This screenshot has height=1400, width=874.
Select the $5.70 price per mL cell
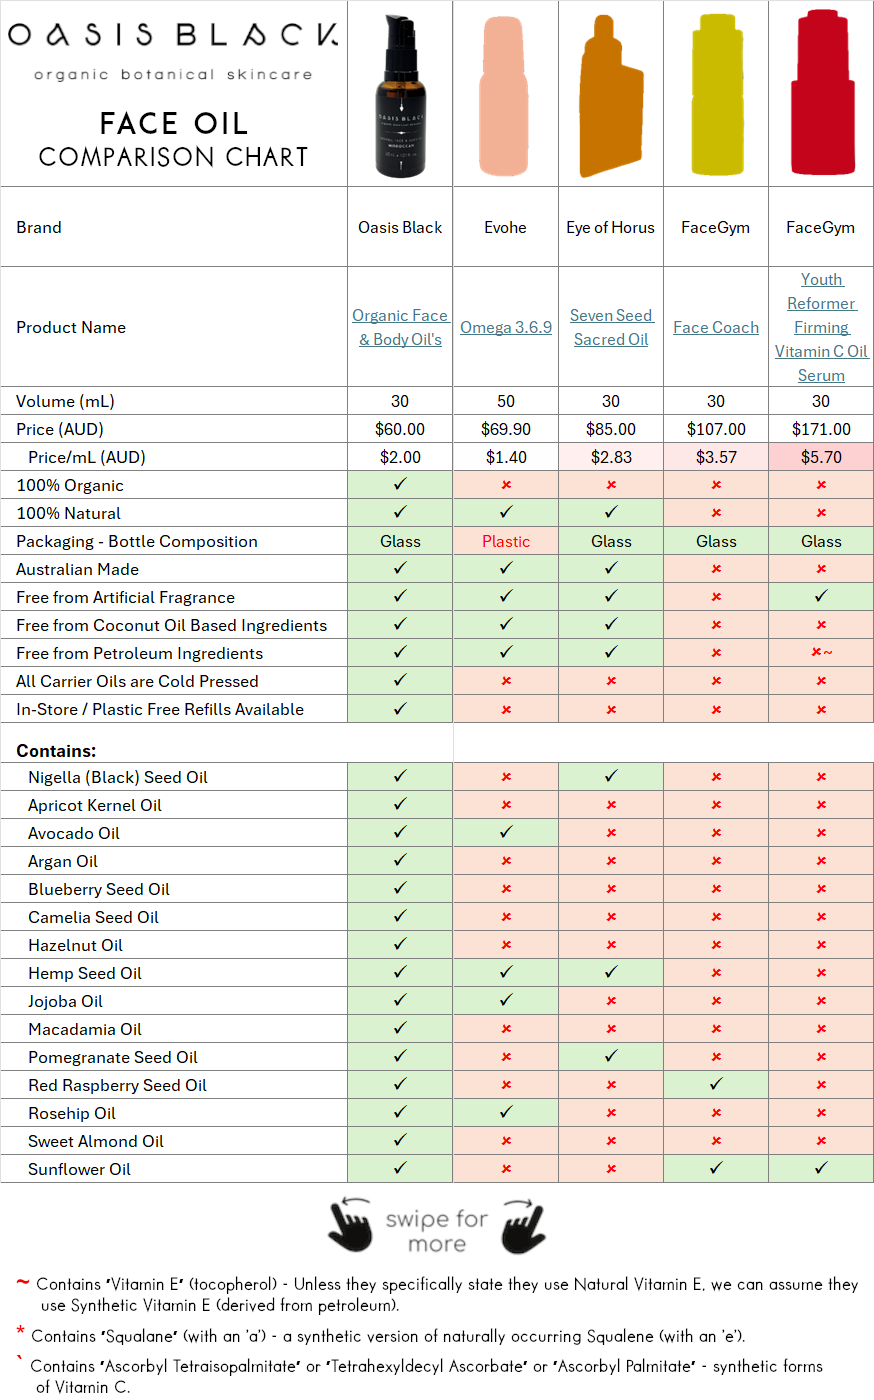pos(821,457)
